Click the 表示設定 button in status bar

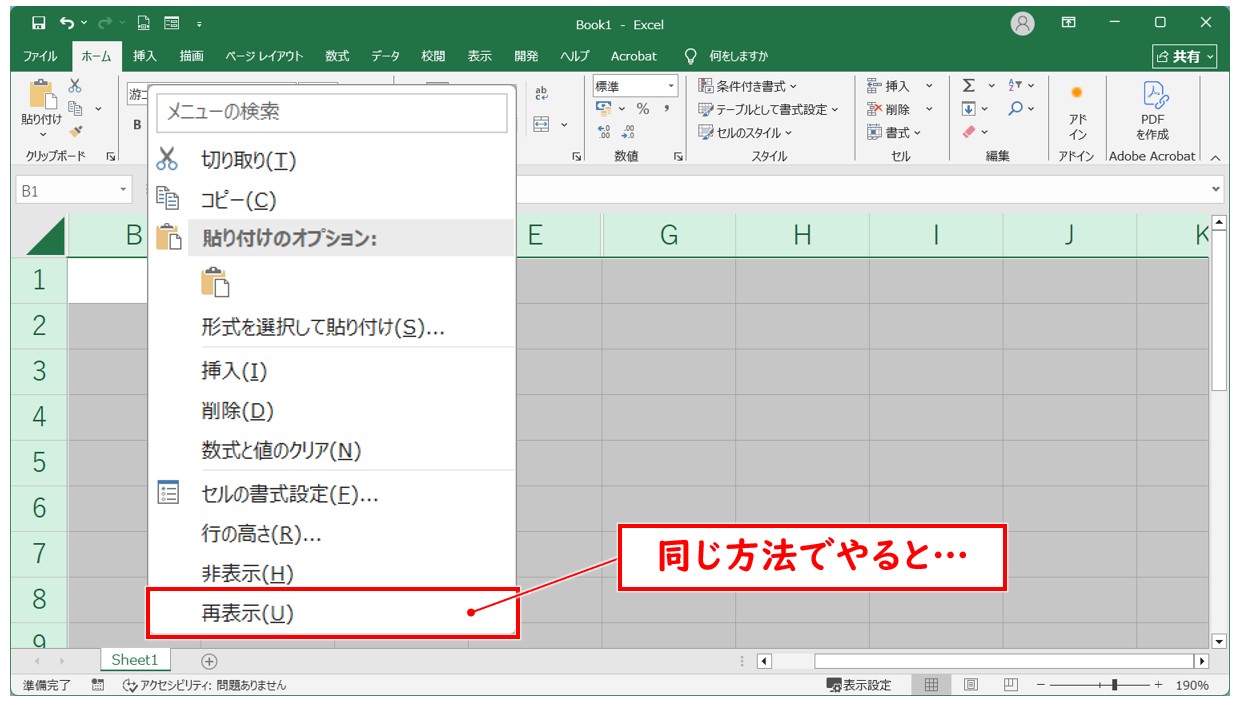click(x=859, y=685)
